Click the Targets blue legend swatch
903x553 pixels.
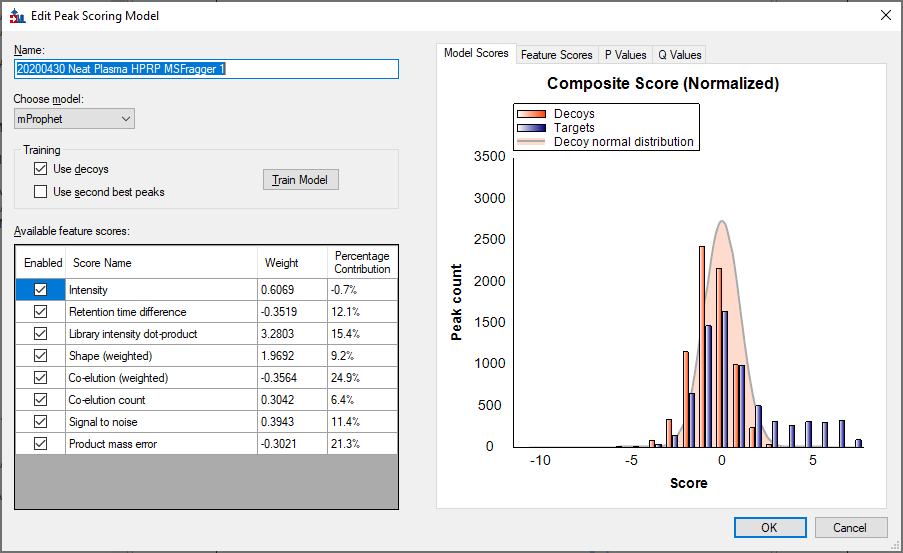531,128
